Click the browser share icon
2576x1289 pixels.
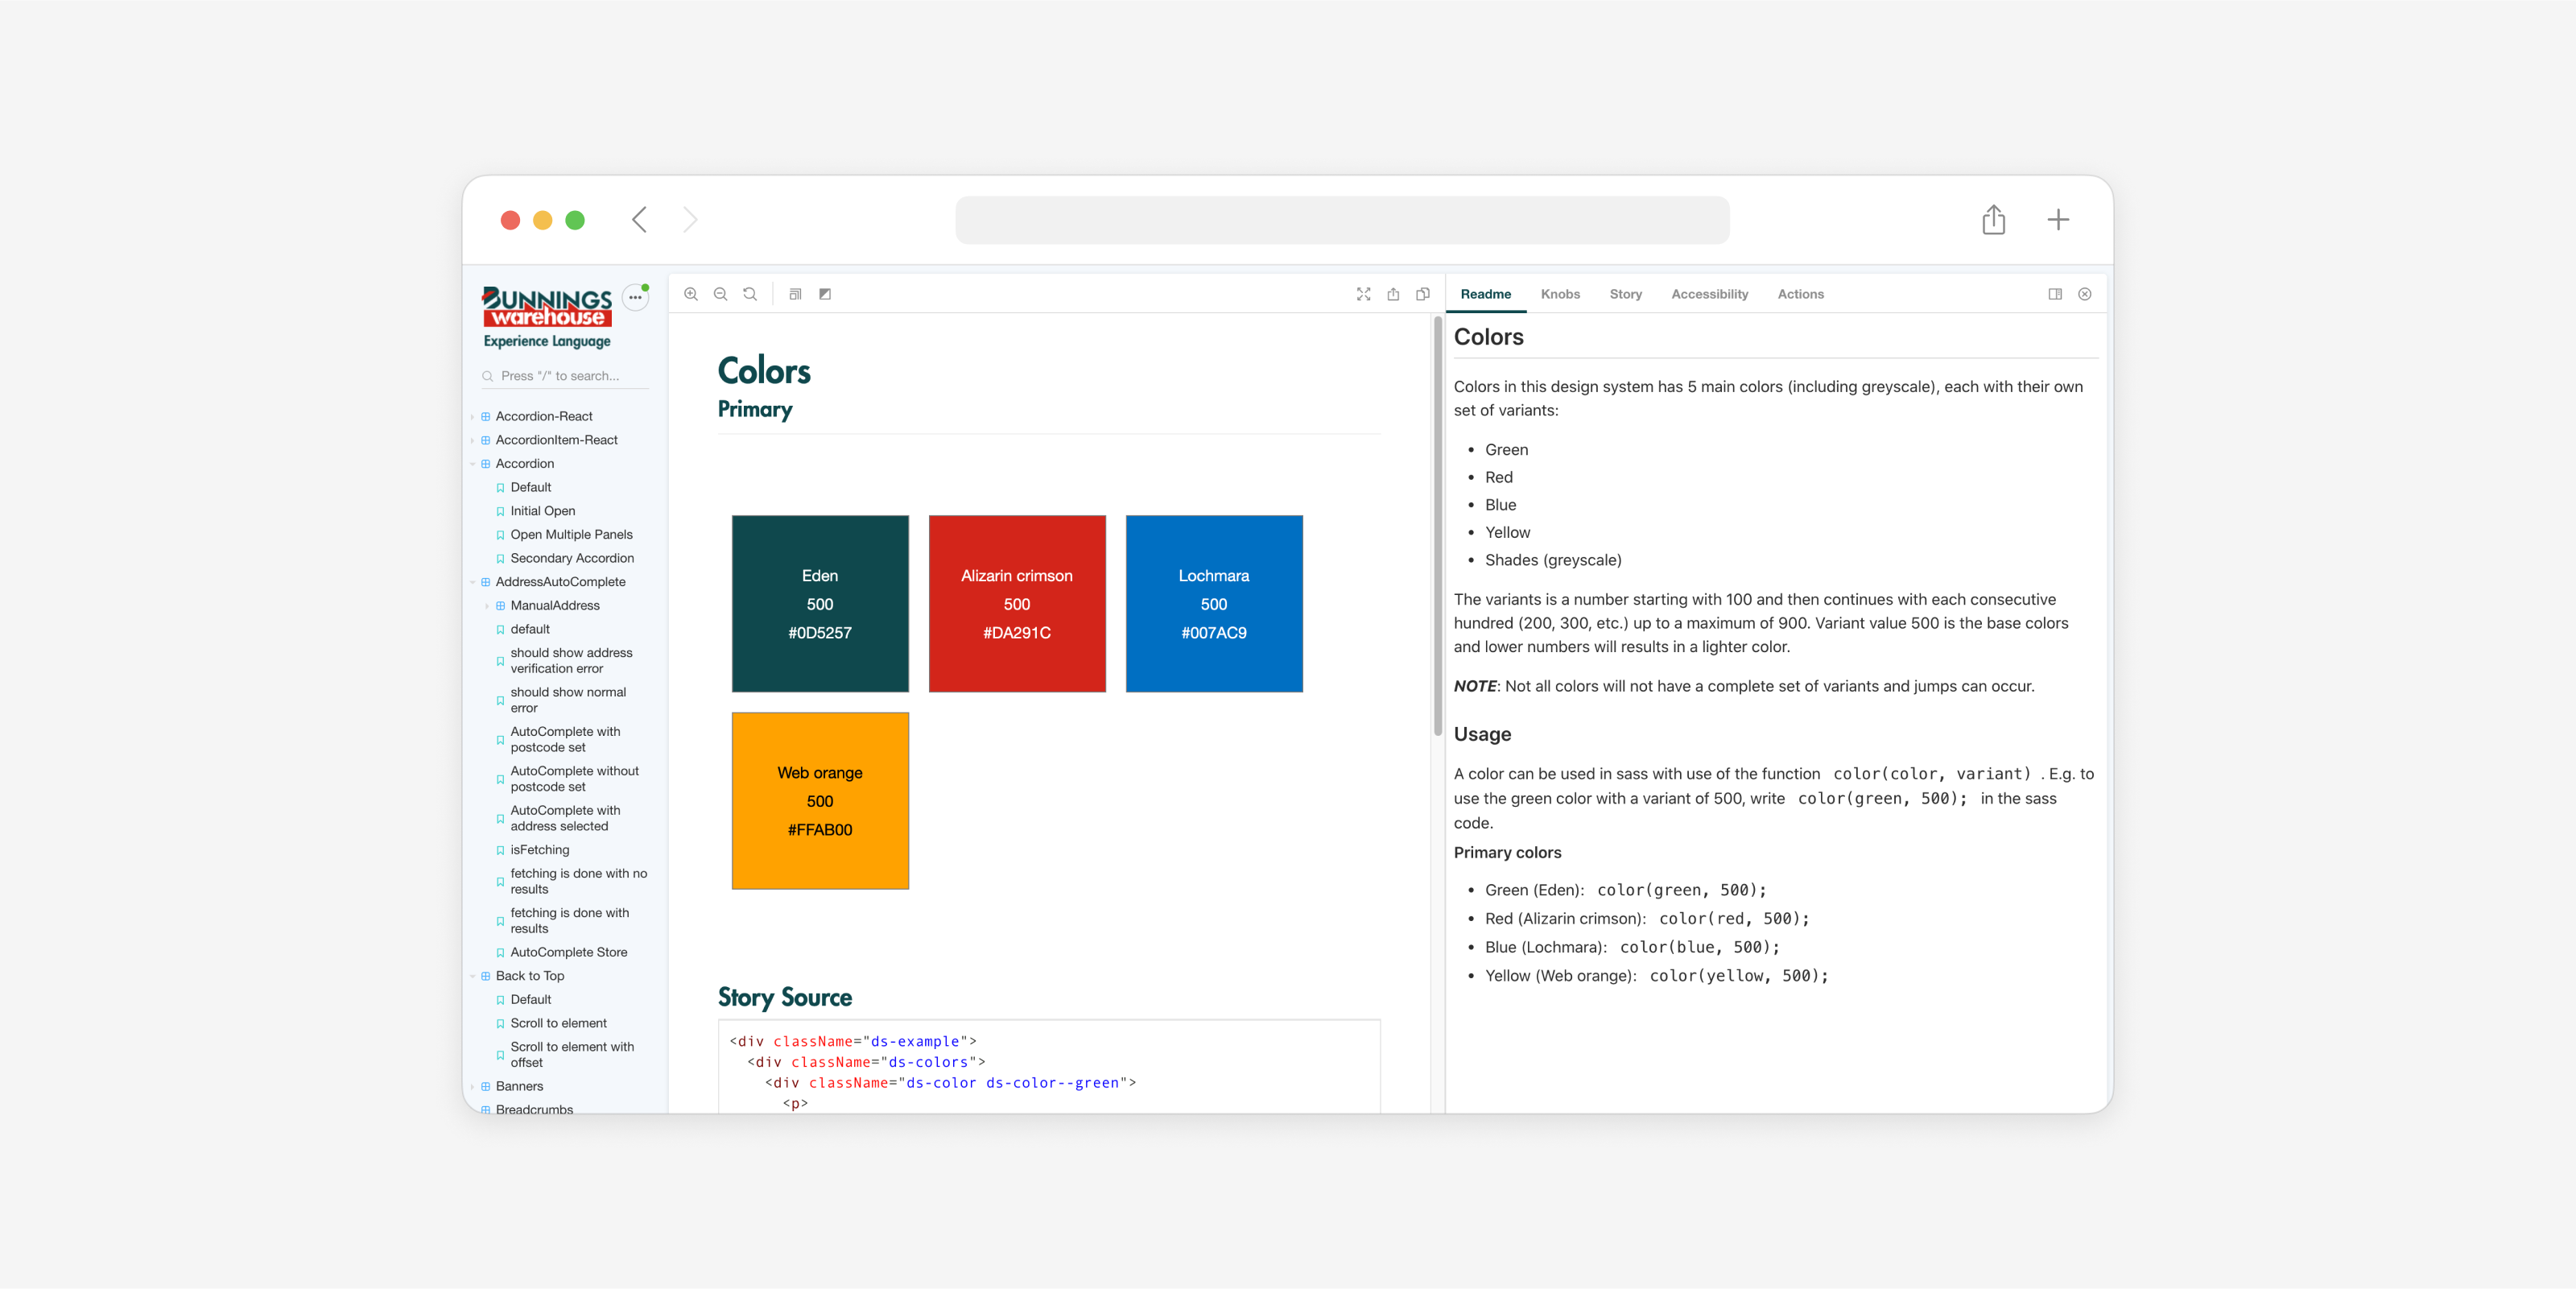1993,219
